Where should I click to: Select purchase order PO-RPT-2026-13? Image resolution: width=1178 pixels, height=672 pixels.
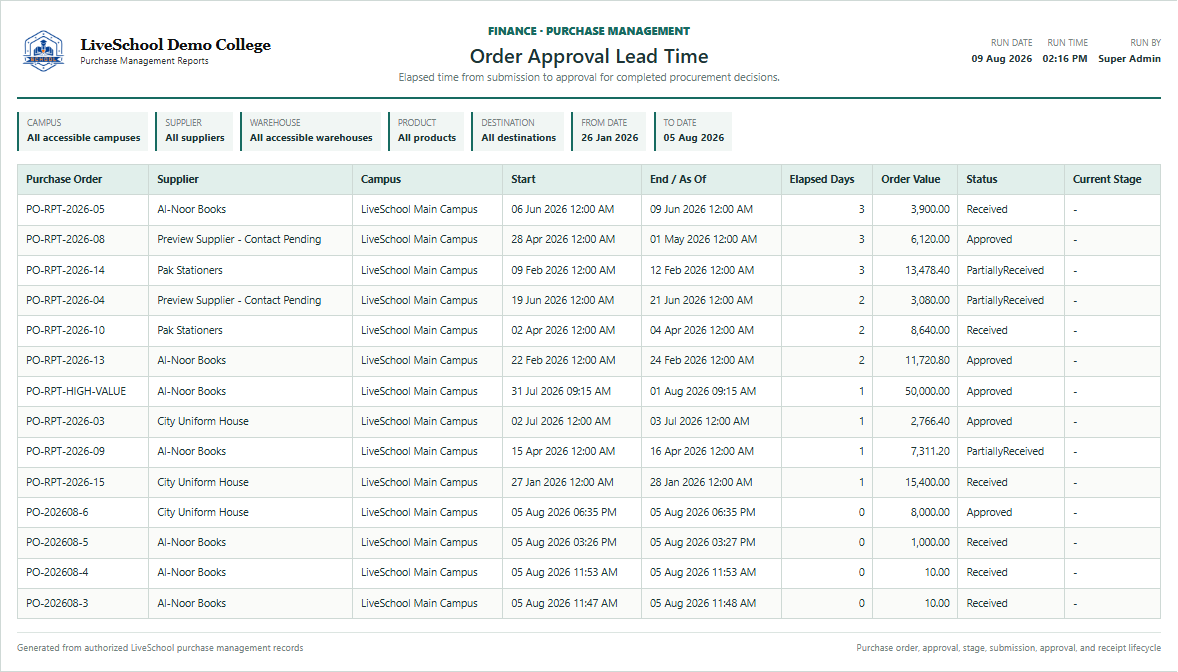[x=65, y=360]
